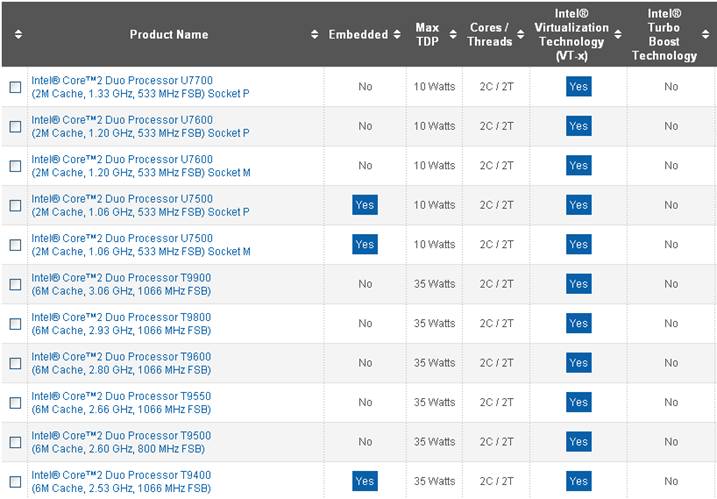Click the Product Name column header

click(169, 34)
